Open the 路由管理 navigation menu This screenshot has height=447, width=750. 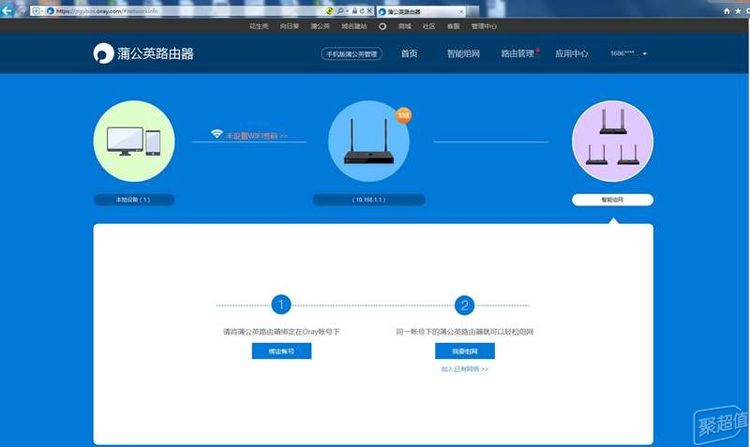point(518,53)
